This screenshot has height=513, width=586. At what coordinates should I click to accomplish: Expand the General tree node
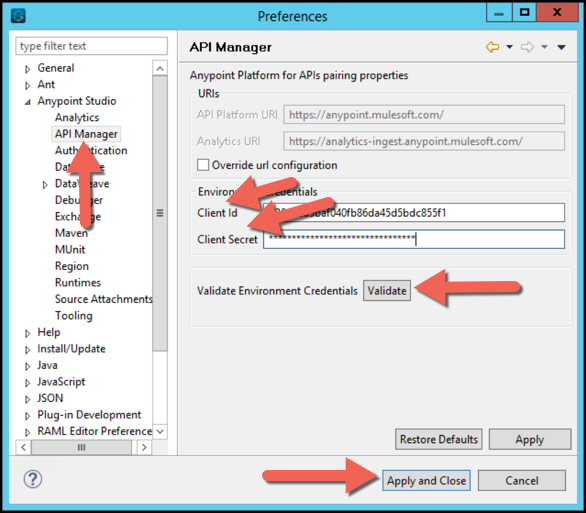click(x=27, y=69)
